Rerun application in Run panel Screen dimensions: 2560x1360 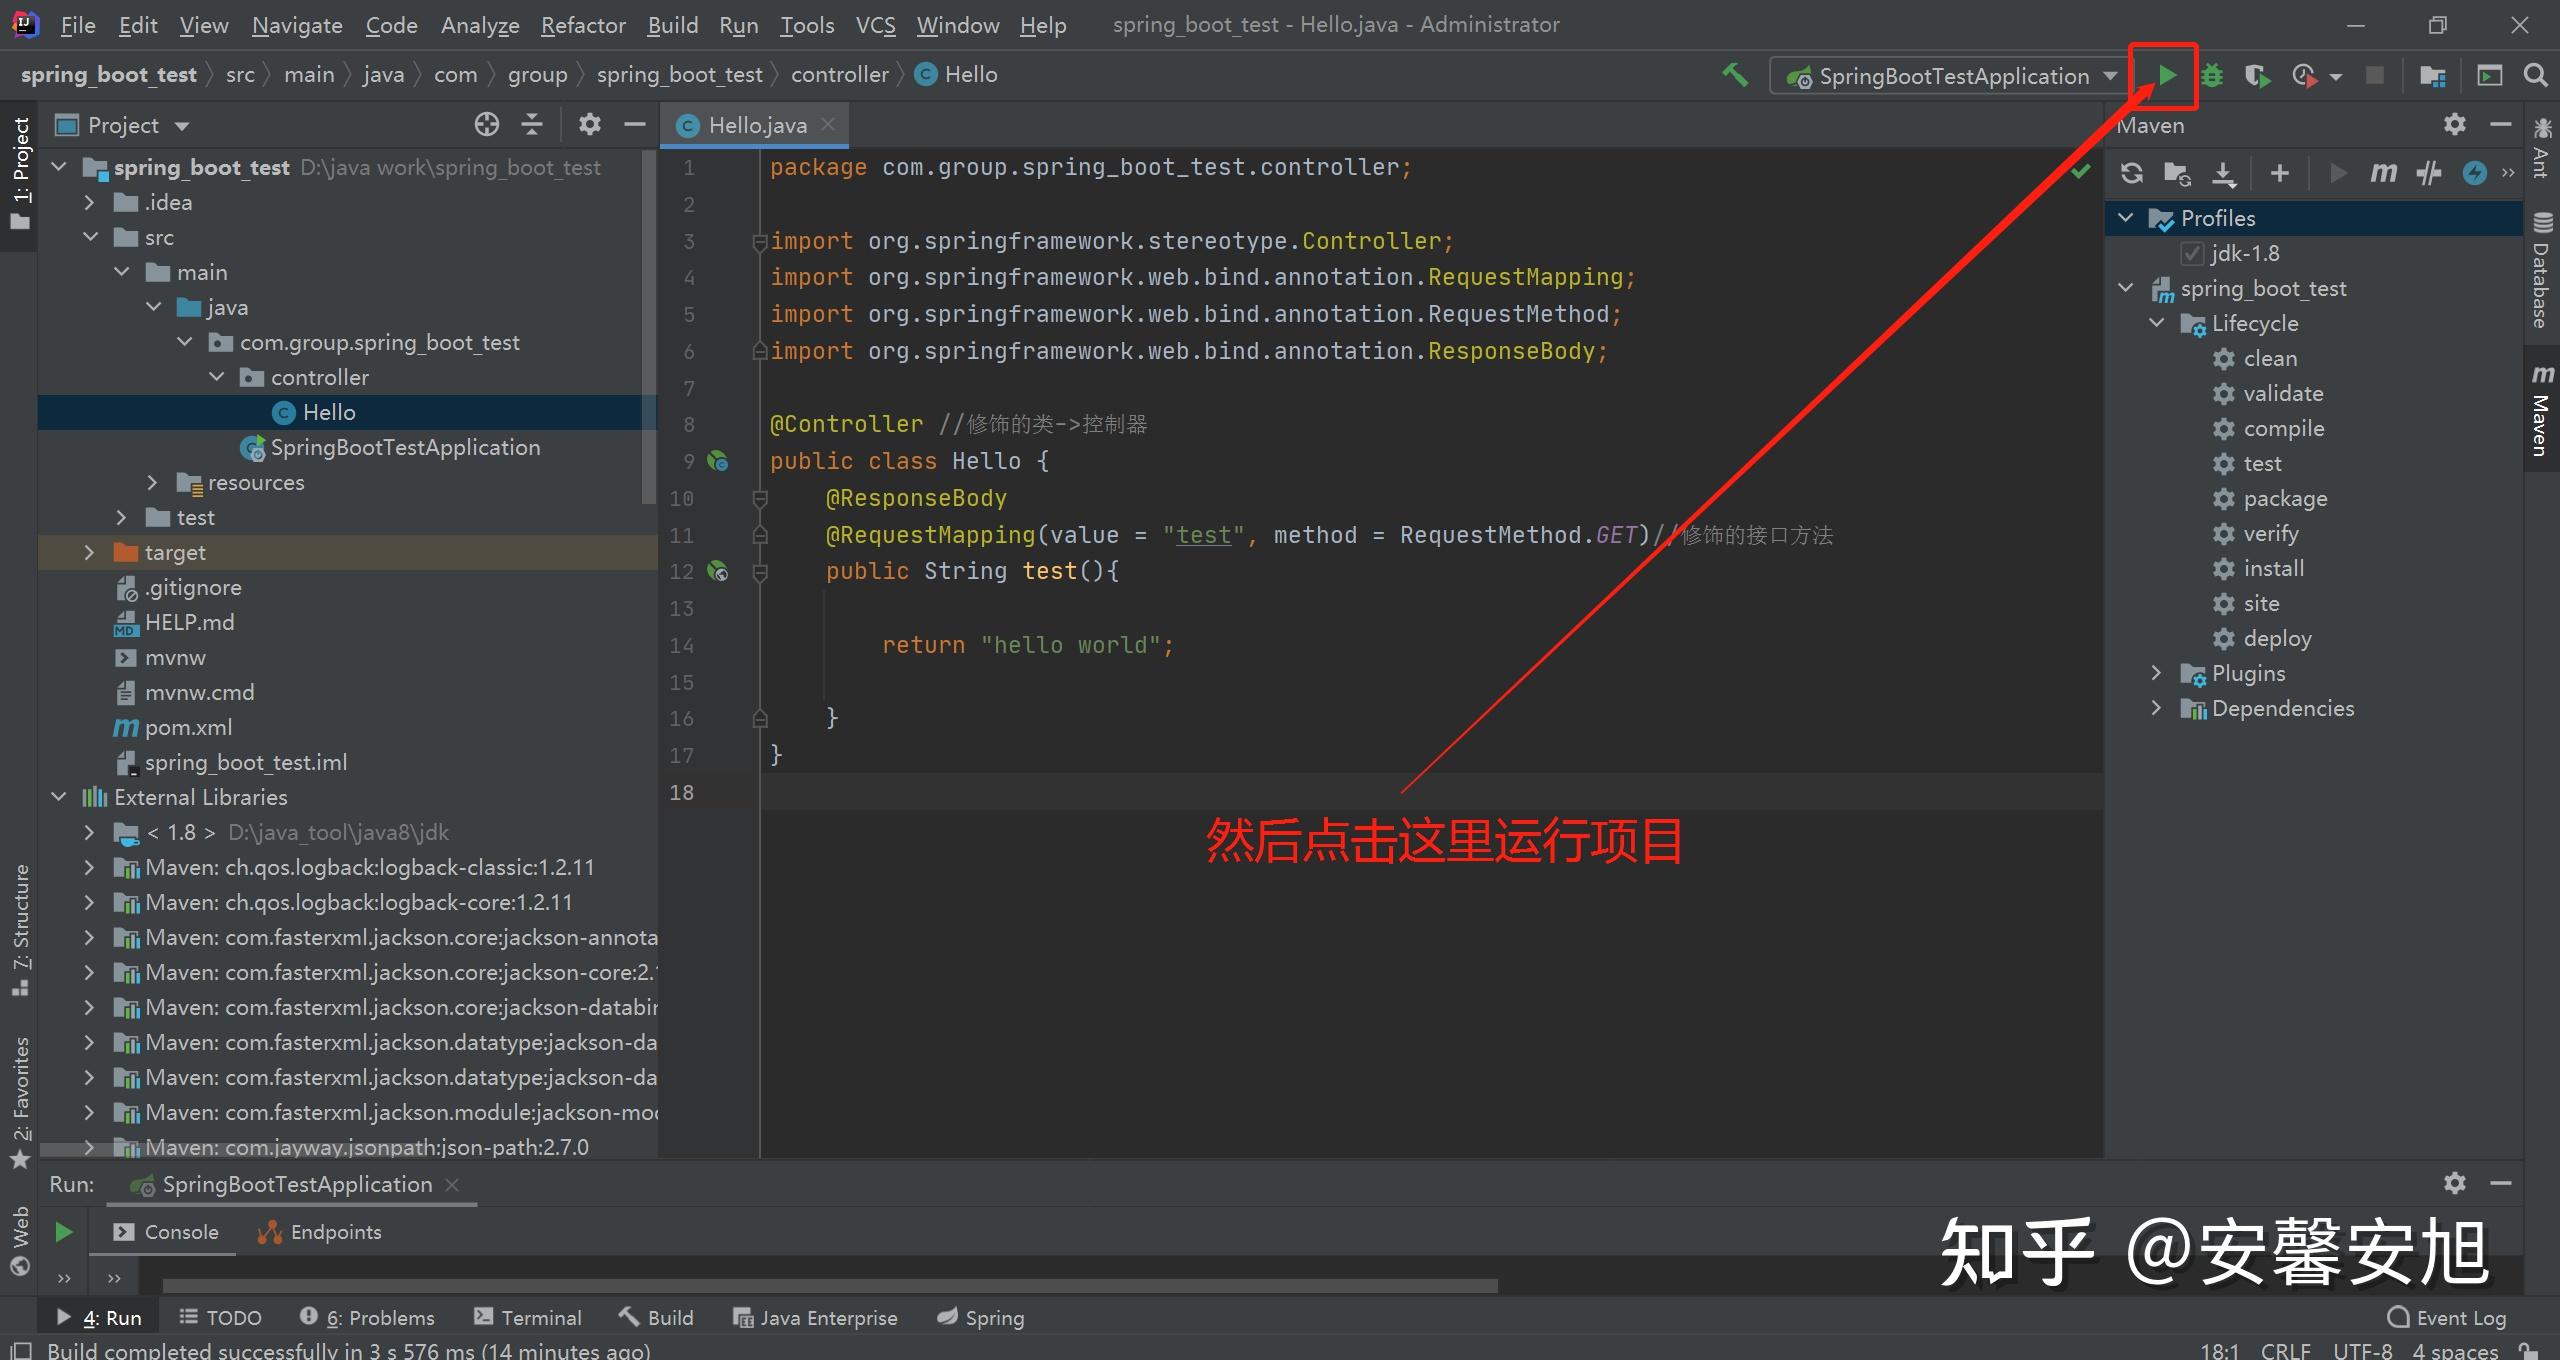click(63, 1232)
